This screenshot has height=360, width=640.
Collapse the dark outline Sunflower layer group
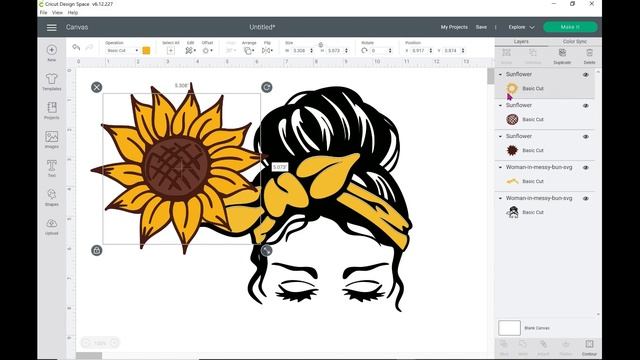click(500, 136)
